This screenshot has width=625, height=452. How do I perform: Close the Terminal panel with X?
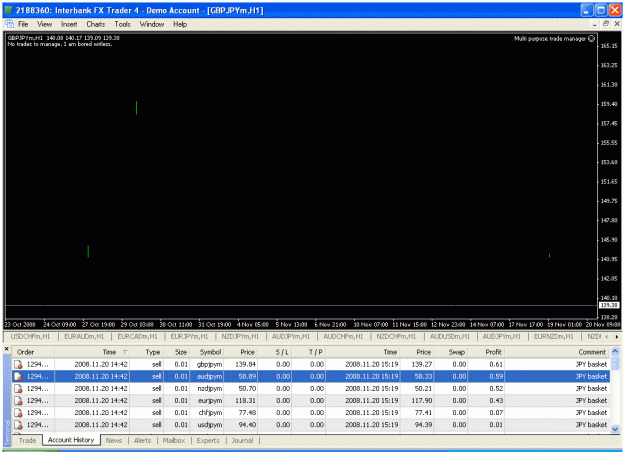(7, 349)
